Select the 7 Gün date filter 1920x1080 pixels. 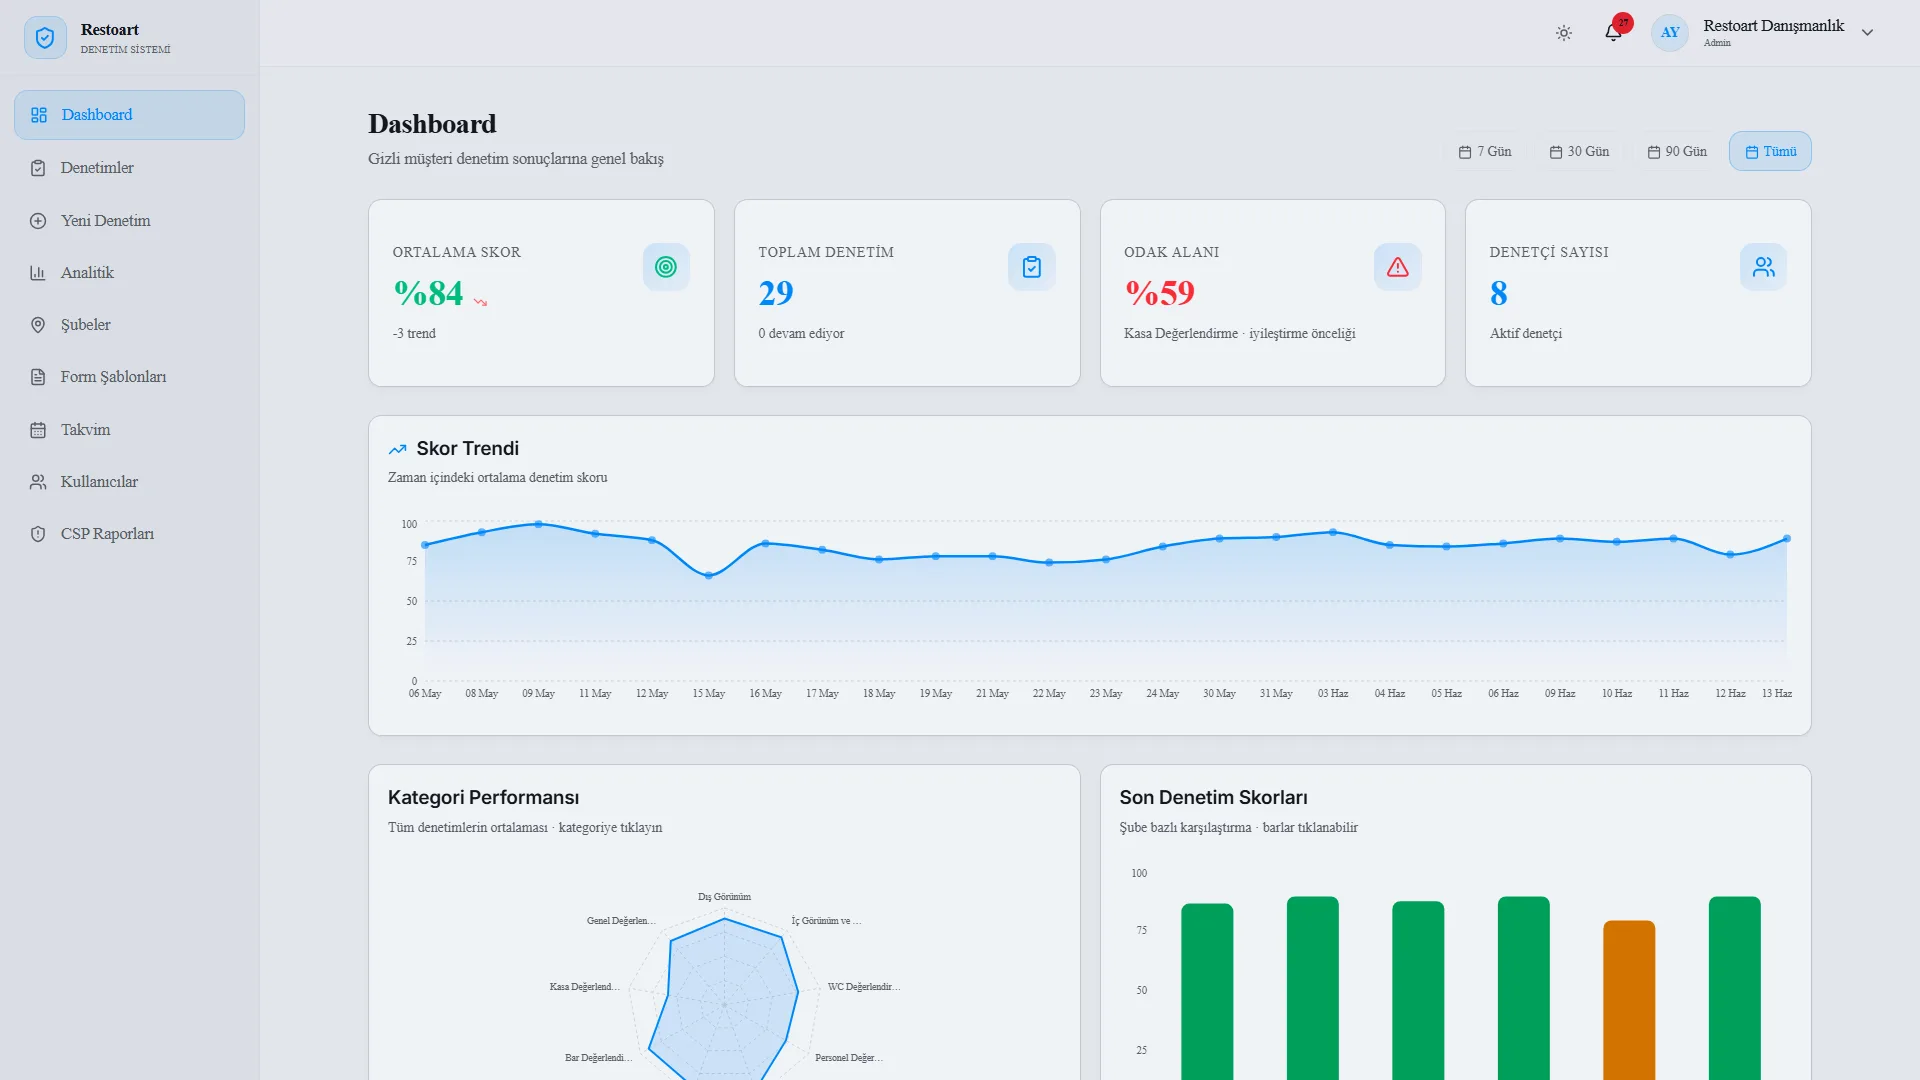pyautogui.click(x=1485, y=152)
